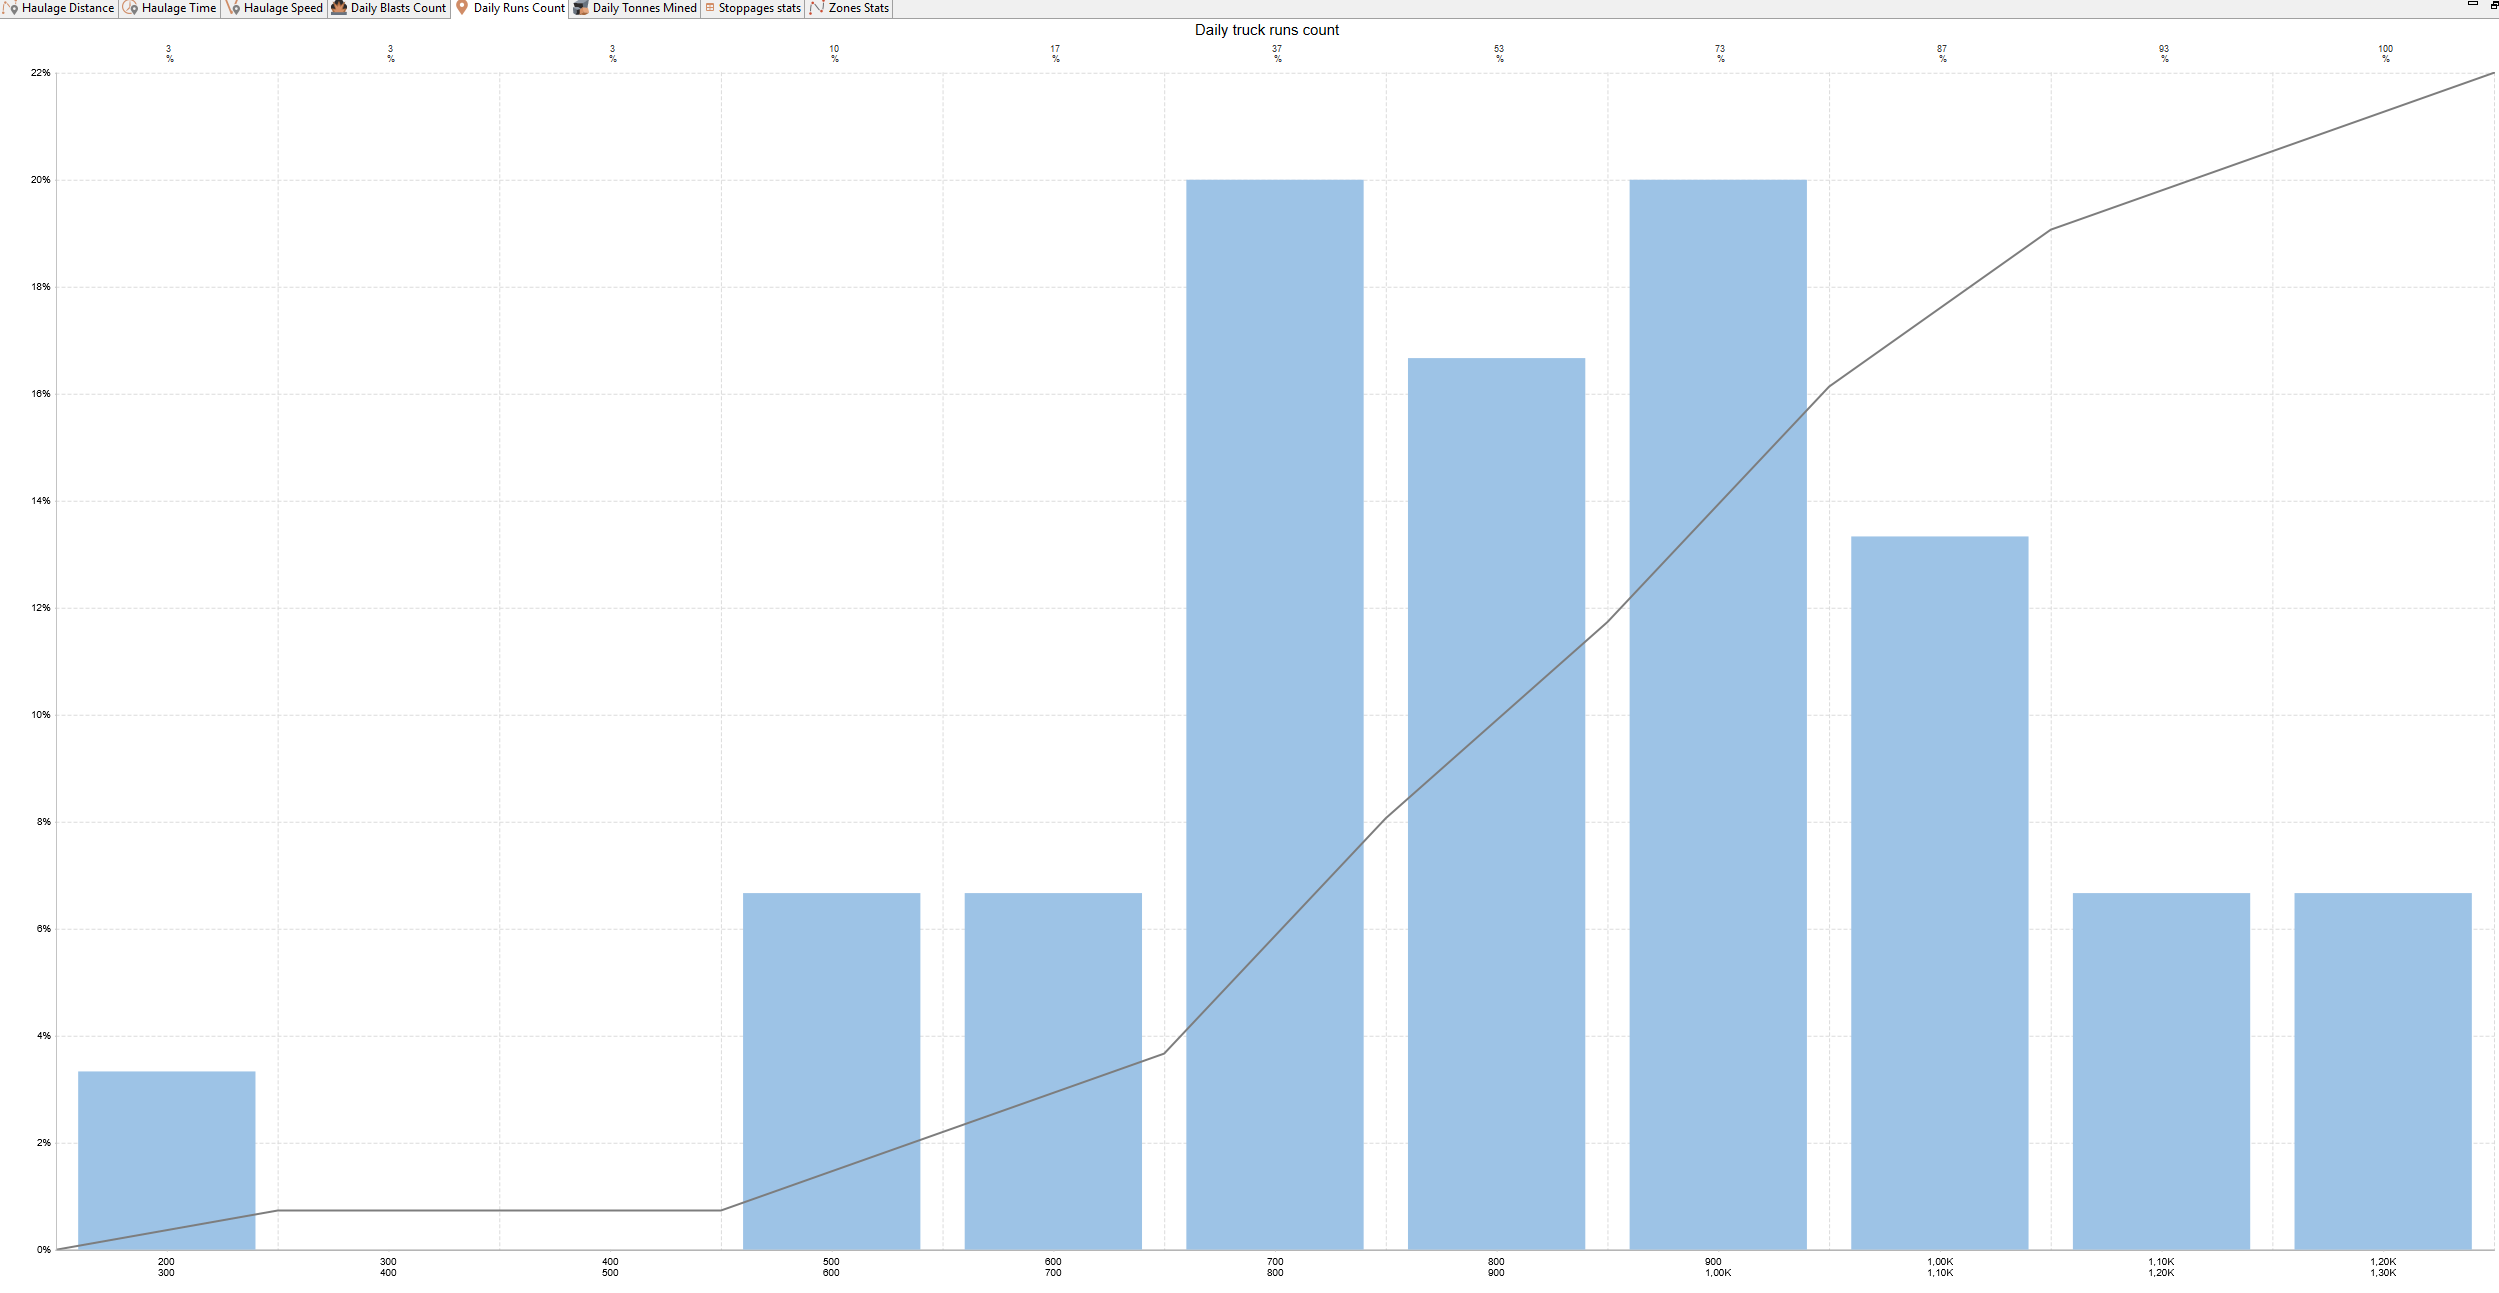This screenshot has height=1293, width=2499.
Task: Open the Stoppages stats tab
Action: coord(753,8)
